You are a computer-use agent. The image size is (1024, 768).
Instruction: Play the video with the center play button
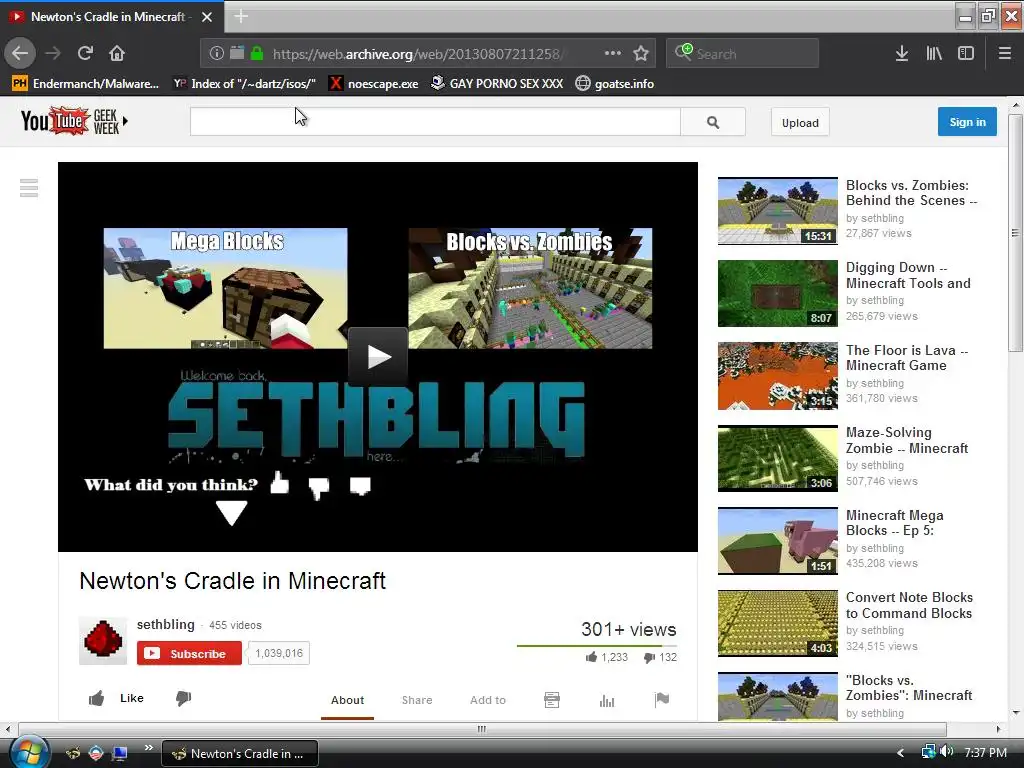[x=378, y=357]
